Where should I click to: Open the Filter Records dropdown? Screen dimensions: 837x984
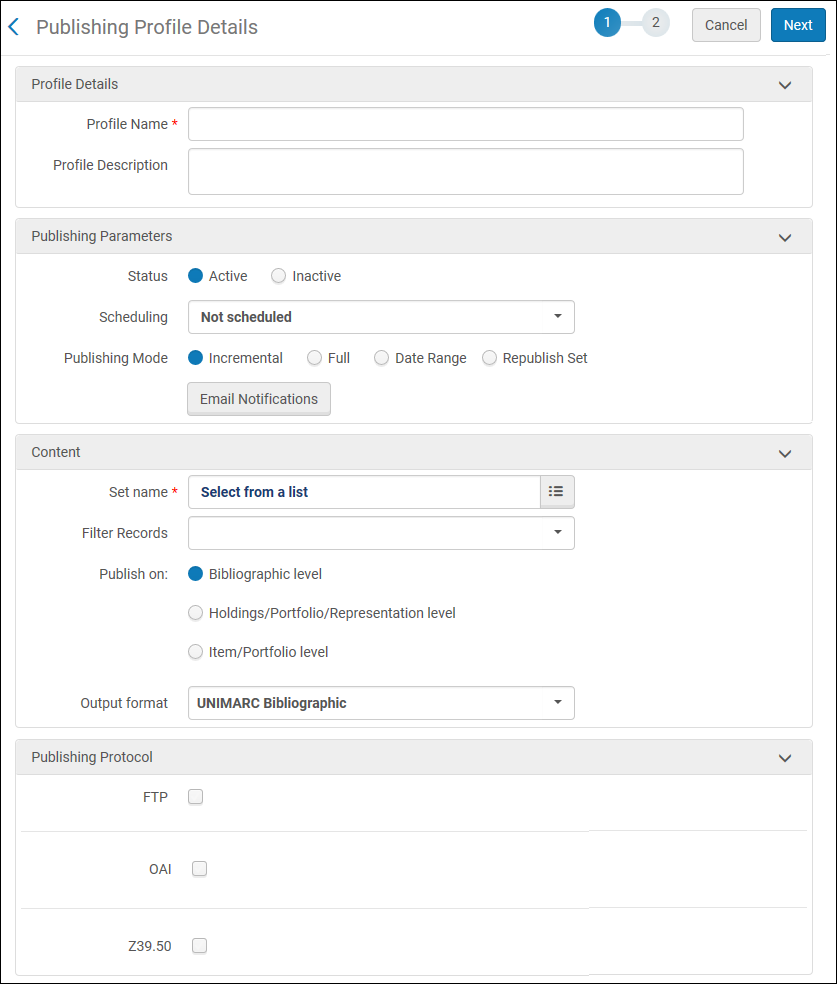pos(381,533)
